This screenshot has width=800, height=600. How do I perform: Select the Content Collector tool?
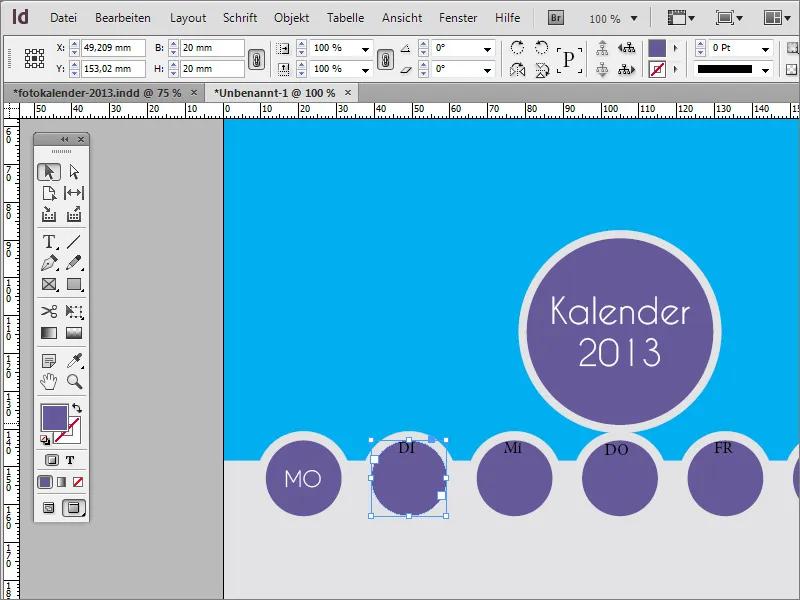pos(49,214)
